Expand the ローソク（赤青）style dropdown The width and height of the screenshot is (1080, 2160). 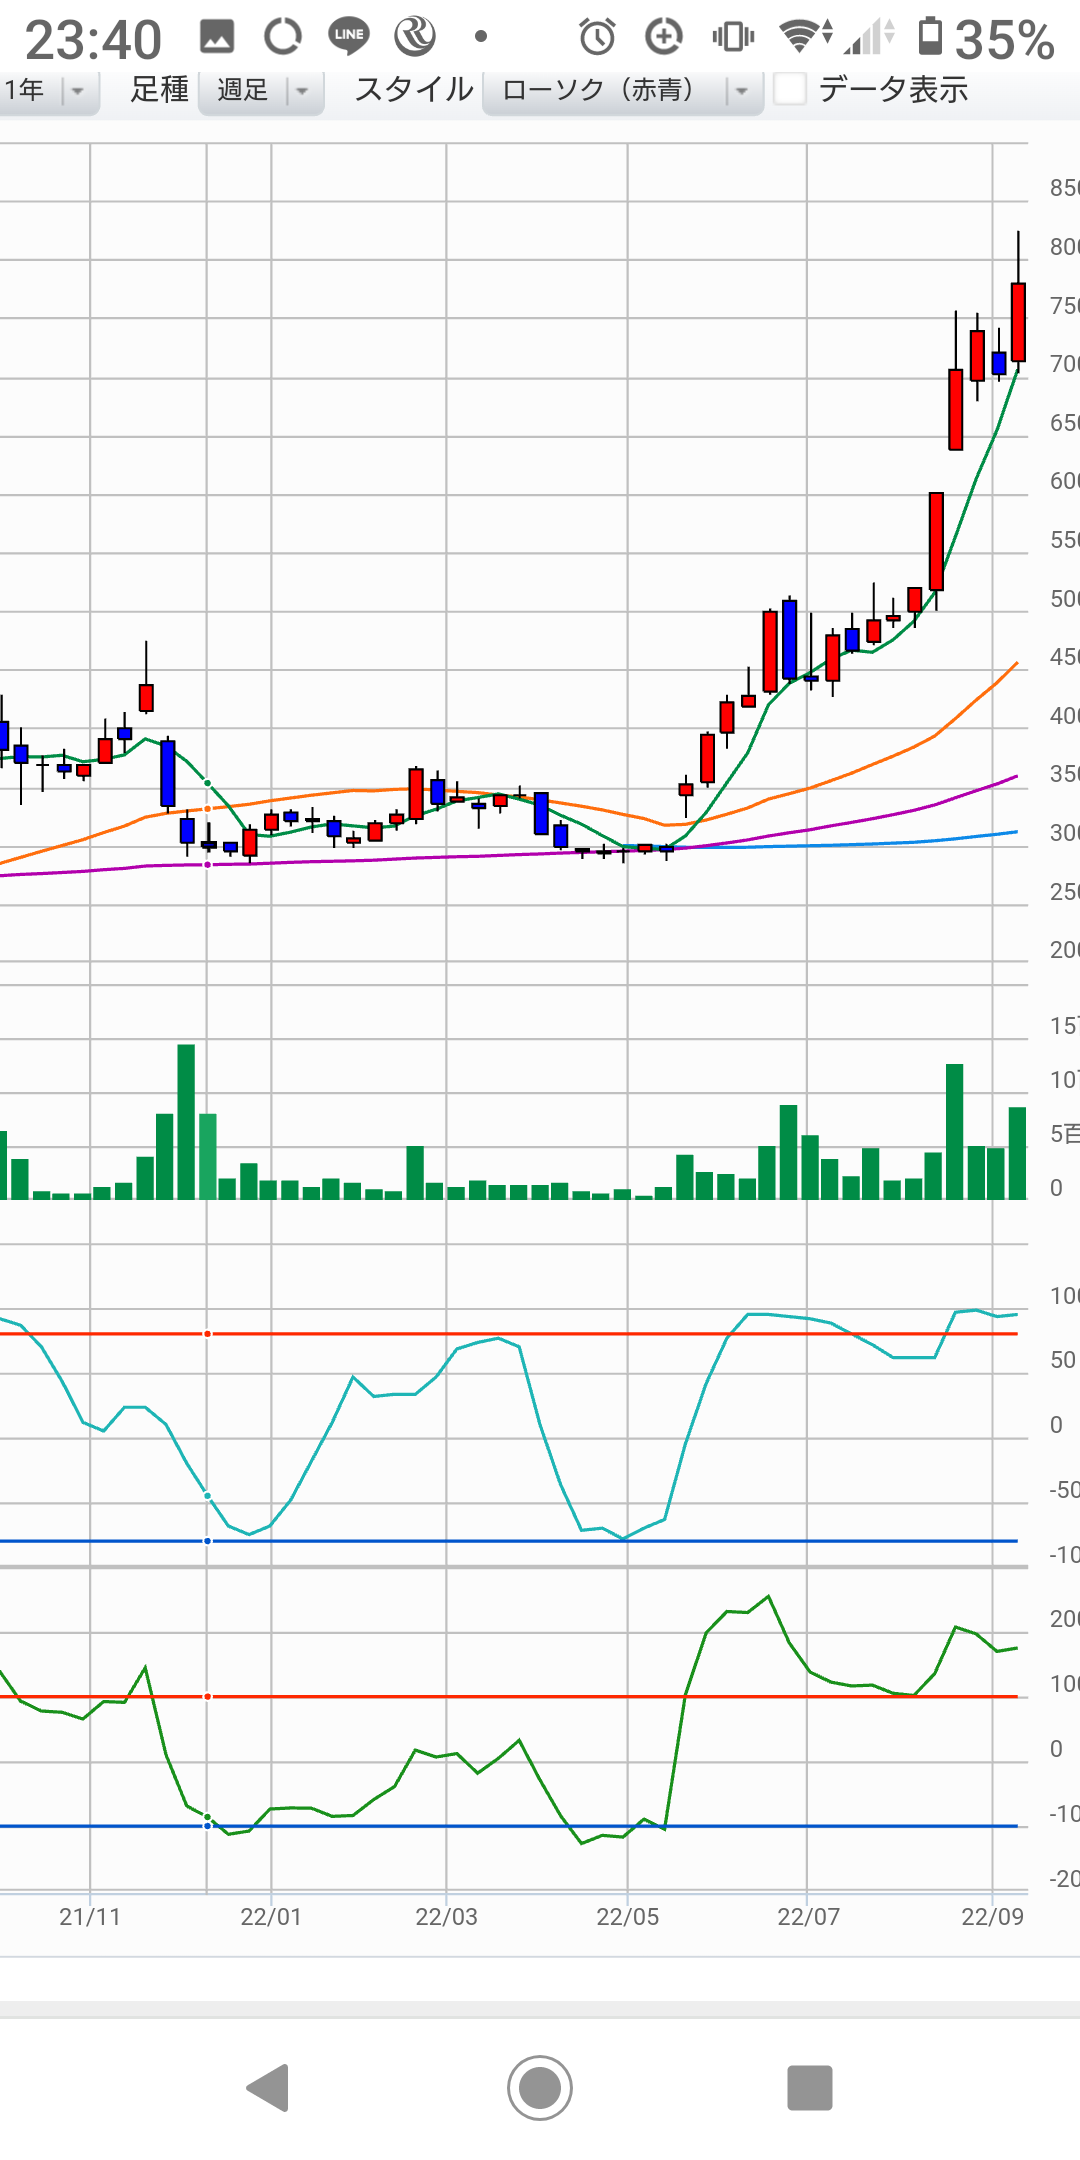pos(622,91)
